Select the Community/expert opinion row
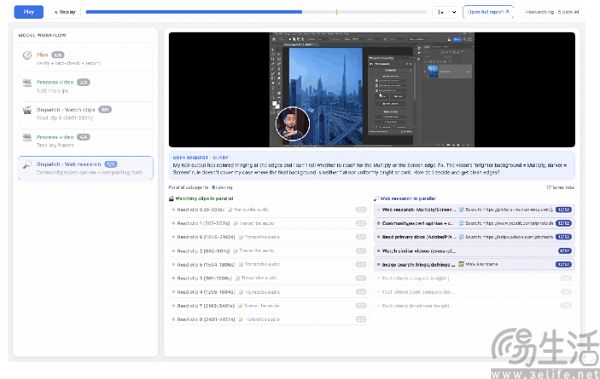The height and width of the screenshot is (379, 600). (474, 223)
